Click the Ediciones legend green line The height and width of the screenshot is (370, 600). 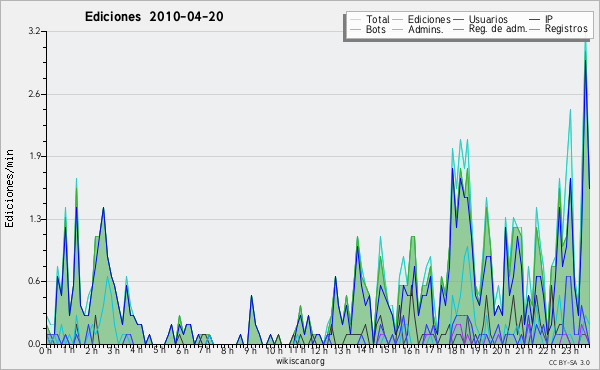tap(398, 19)
